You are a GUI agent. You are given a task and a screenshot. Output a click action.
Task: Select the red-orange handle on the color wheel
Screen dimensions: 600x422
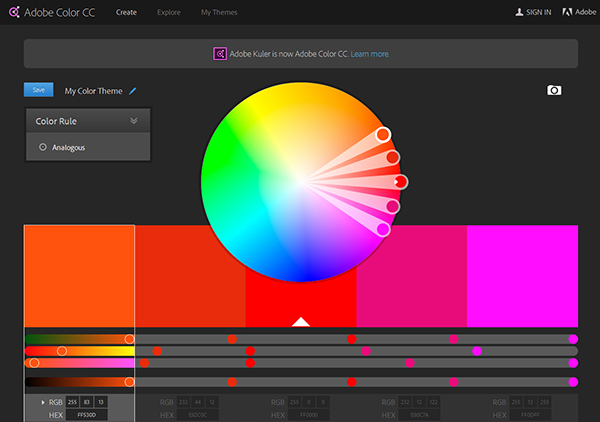(393, 157)
